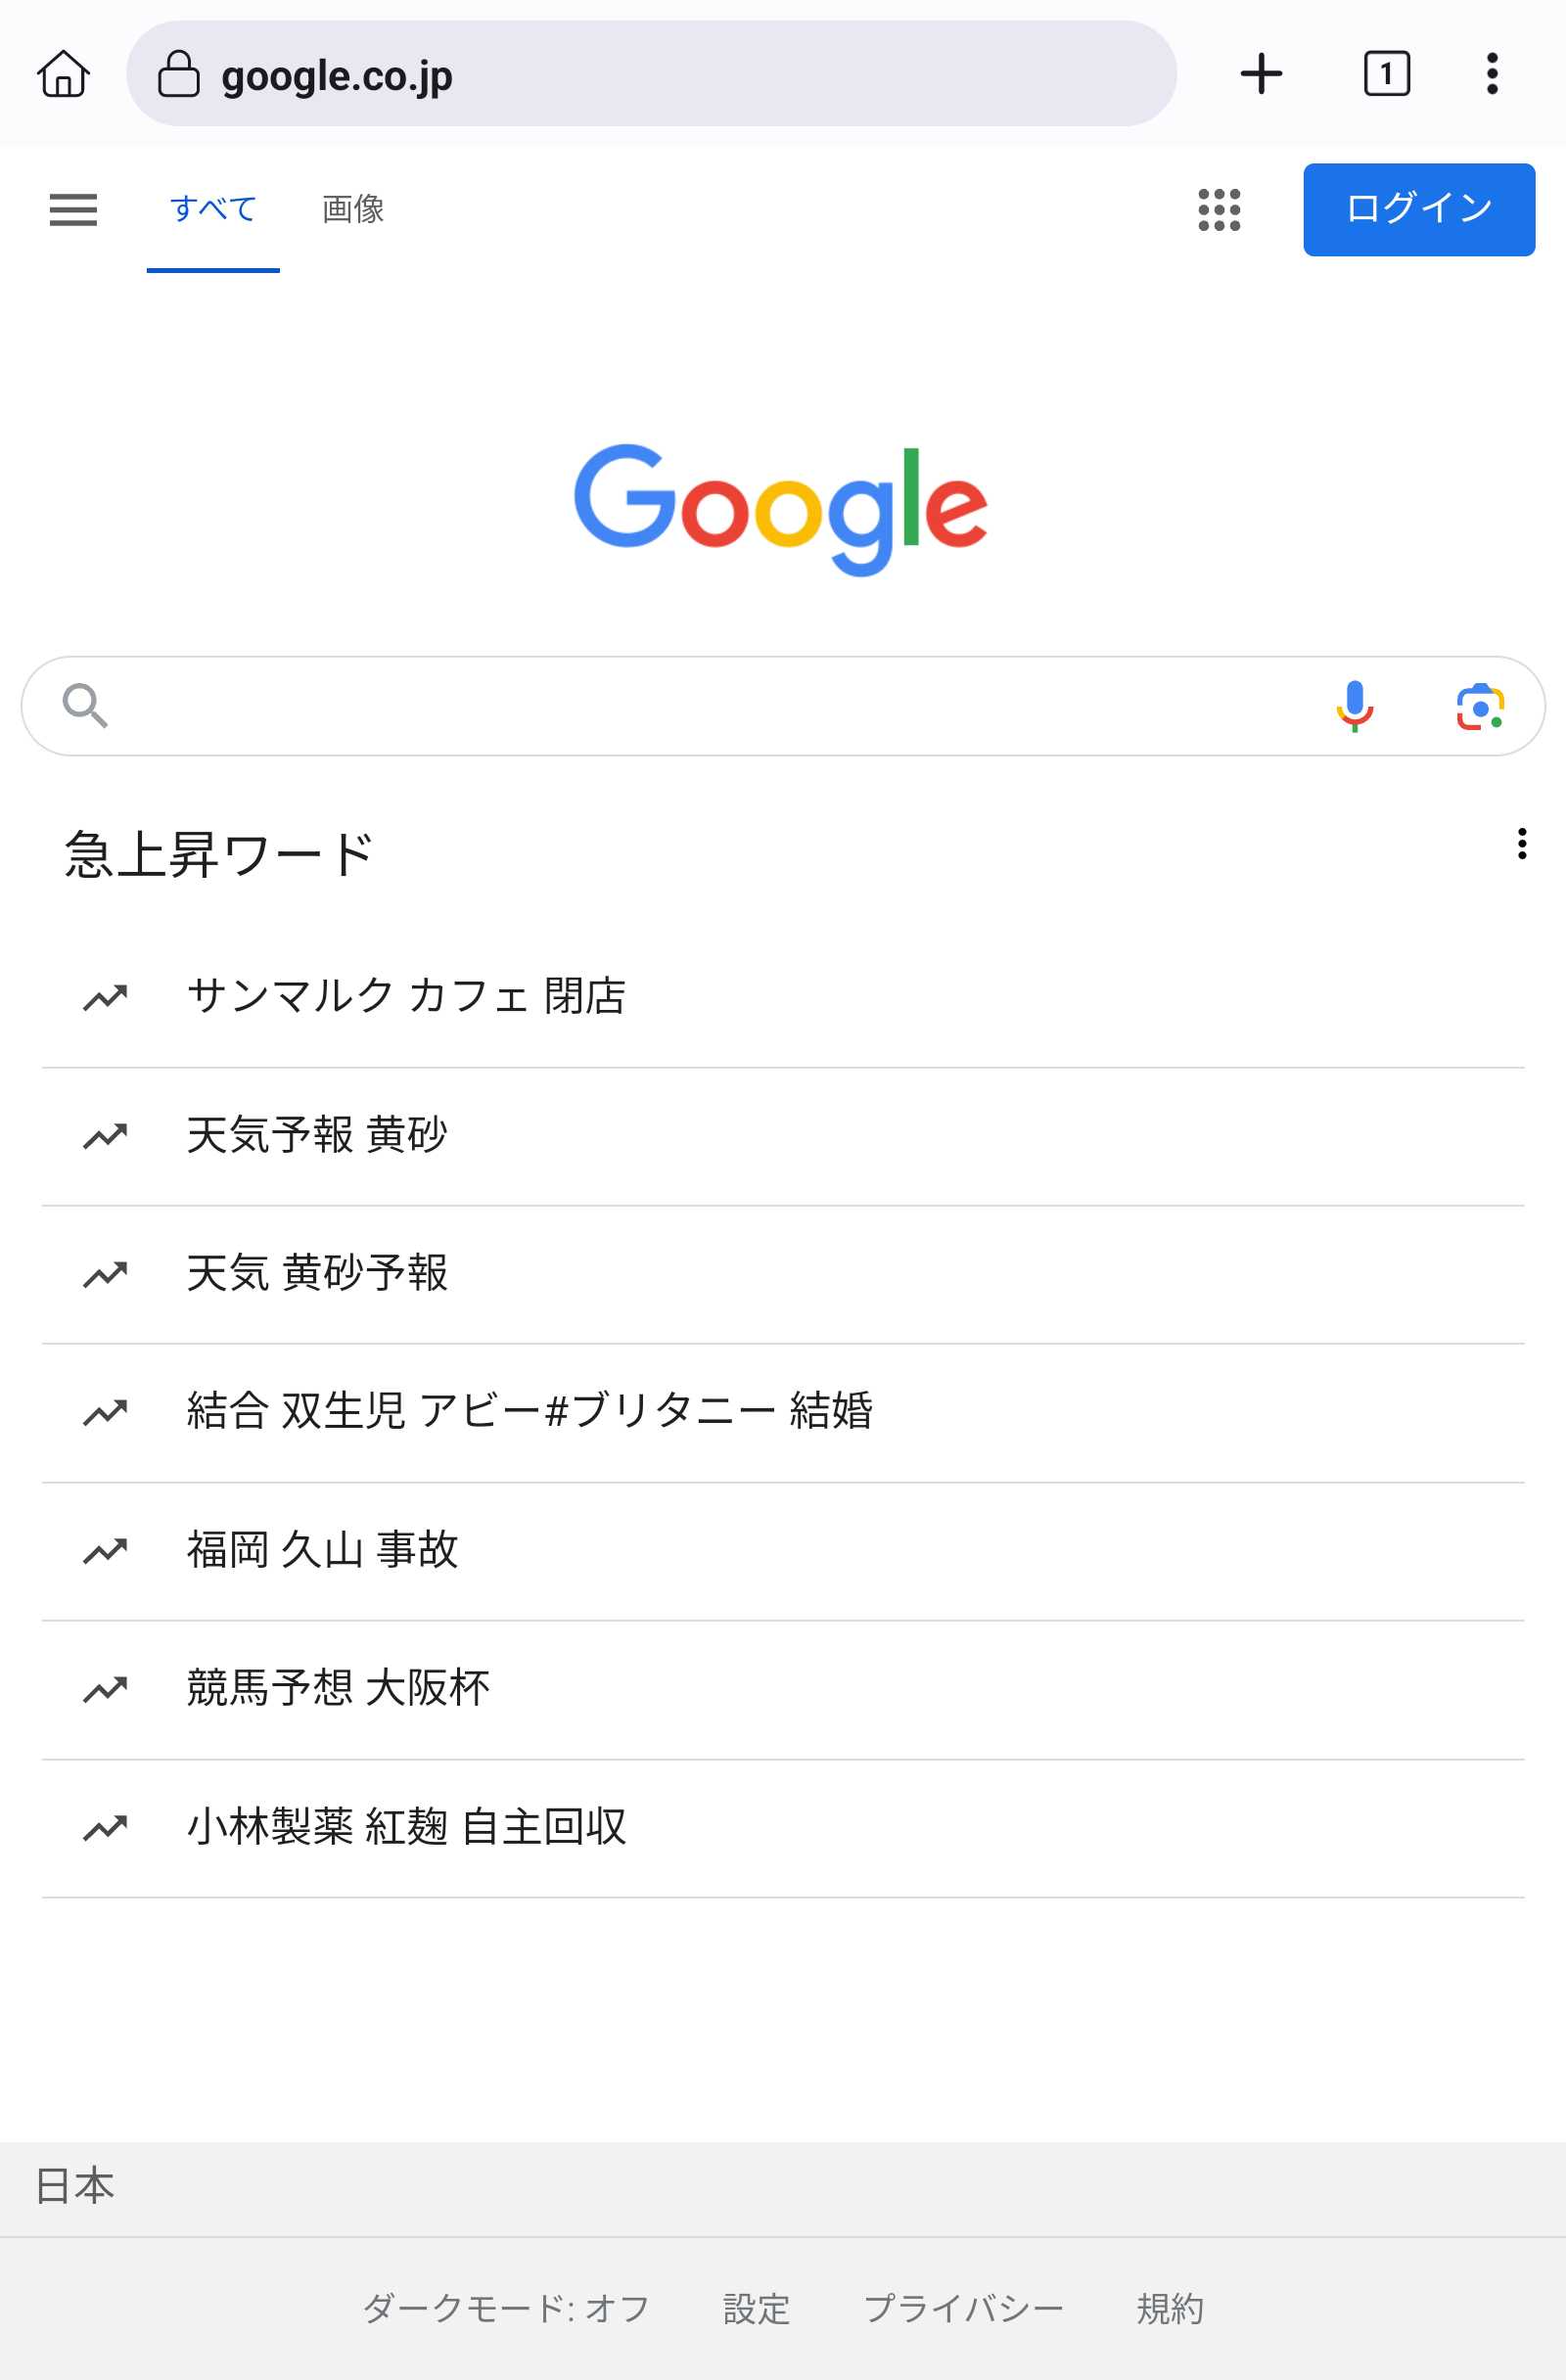The height and width of the screenshot is (2380, 1566).
Task: Open Google Lens camera search
Action: click(1480, 706)
